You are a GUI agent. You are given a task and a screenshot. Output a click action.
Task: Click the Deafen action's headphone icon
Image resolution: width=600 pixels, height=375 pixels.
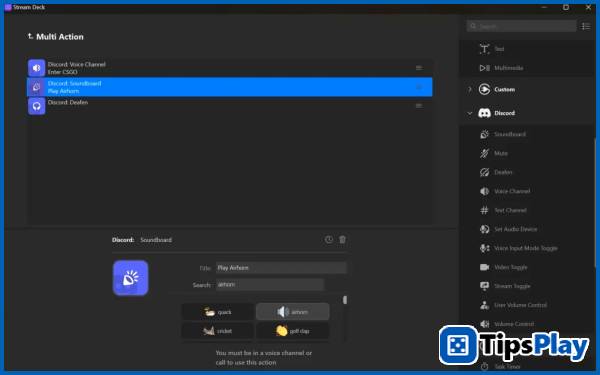[x=36, y=106]
